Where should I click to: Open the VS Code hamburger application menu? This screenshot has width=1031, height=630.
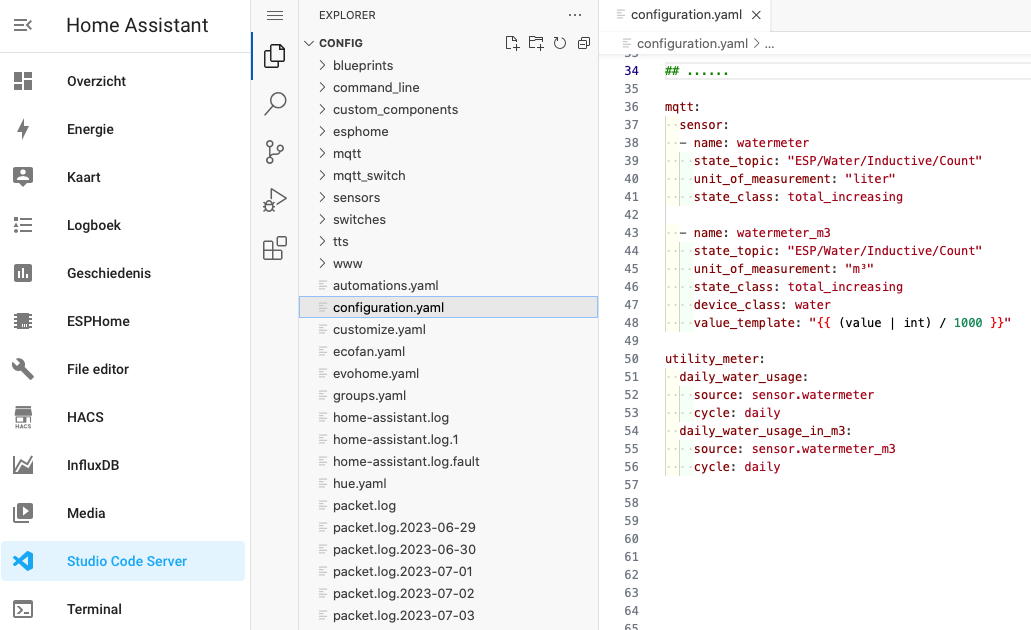click(x=275, y=15)
